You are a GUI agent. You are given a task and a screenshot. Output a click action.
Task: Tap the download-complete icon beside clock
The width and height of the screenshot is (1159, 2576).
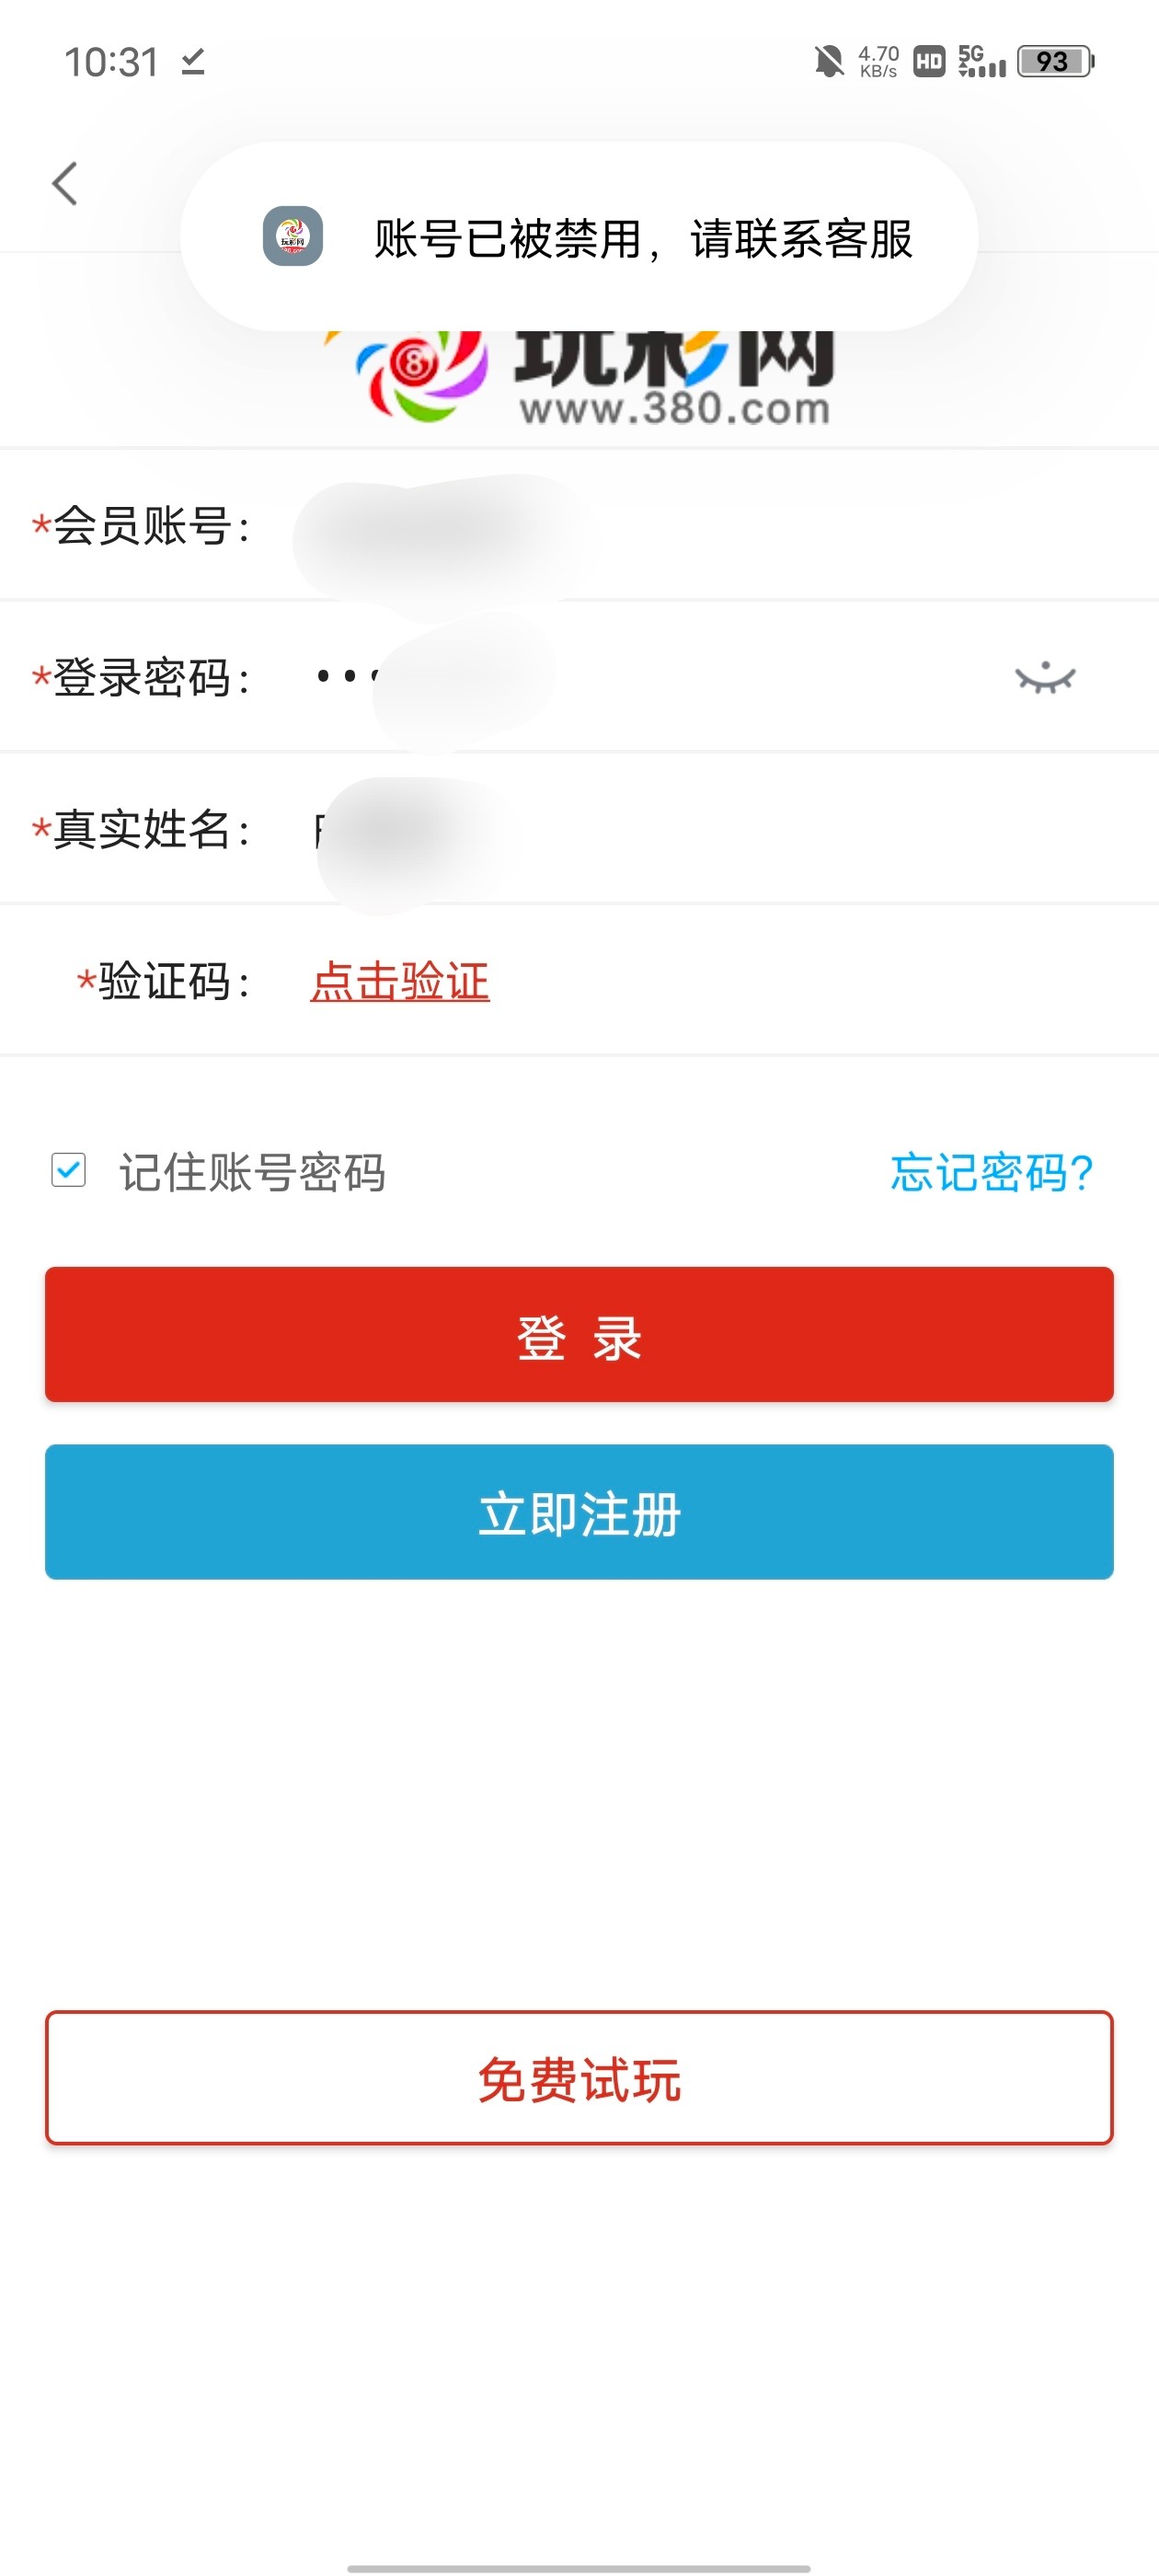(x=193, y=62)
